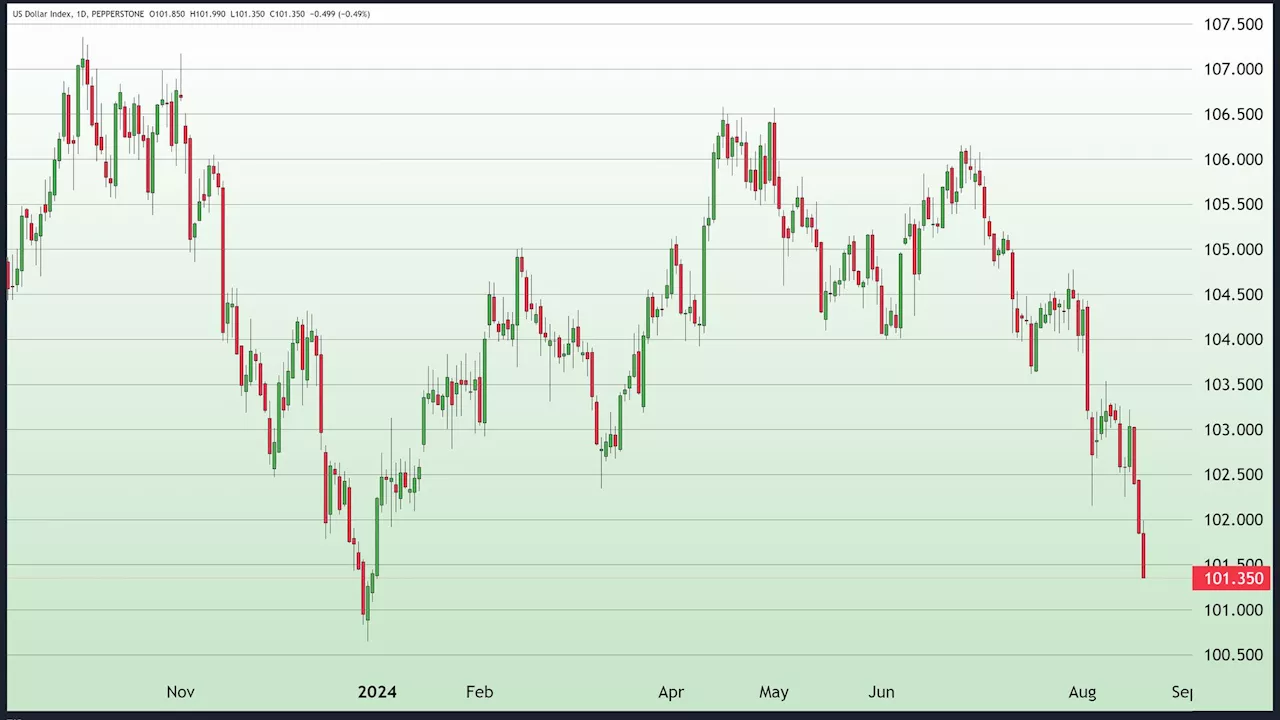Click the −0.499 (−0.49%) change value
Viewport: 1280px width, 720px height.
[x=340, y=14]
